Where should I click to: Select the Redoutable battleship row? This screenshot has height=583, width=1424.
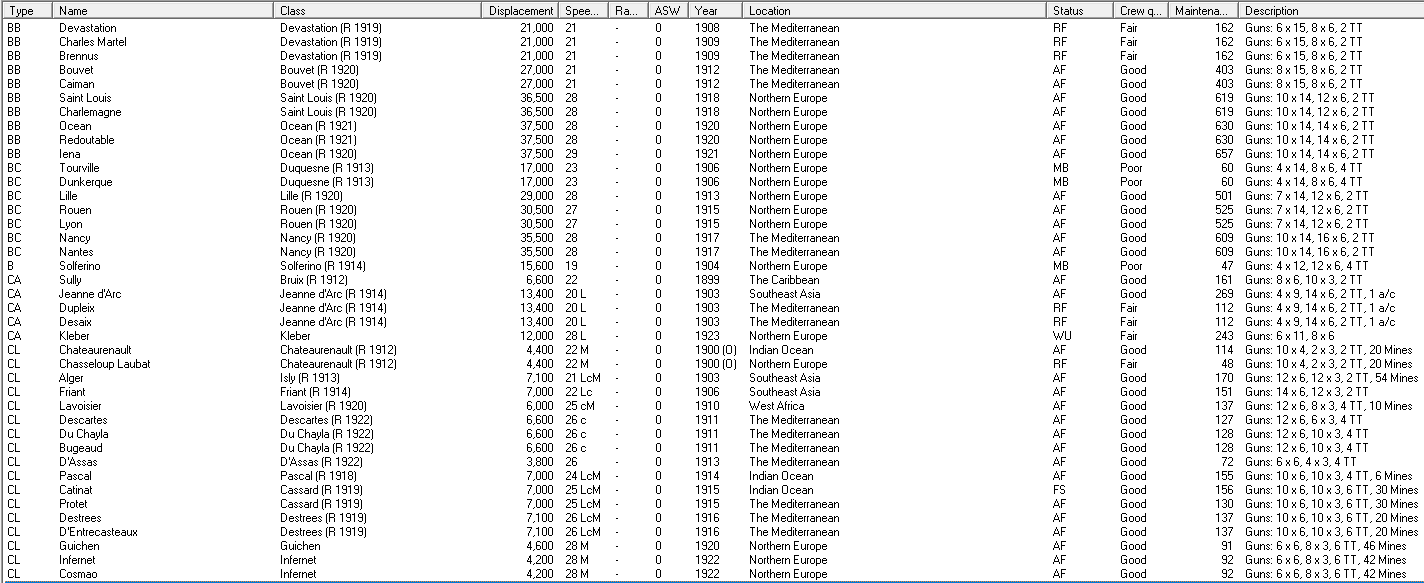coord(87,140)
